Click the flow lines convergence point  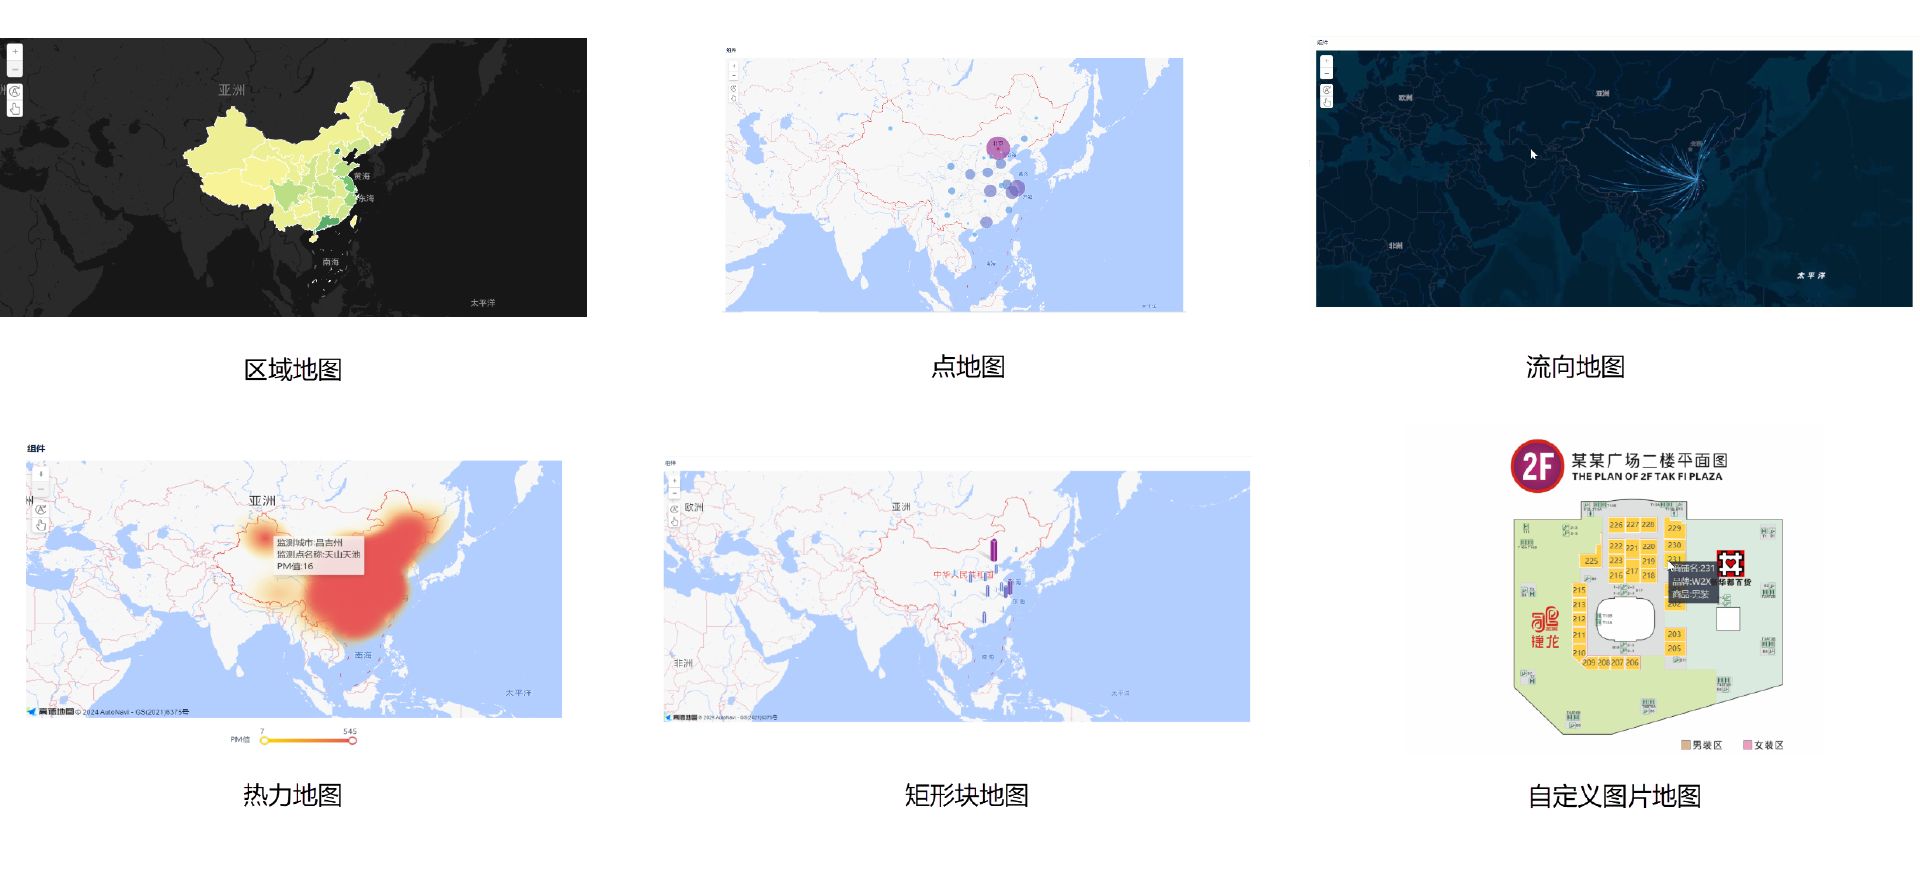click(x=1698, y=180)
